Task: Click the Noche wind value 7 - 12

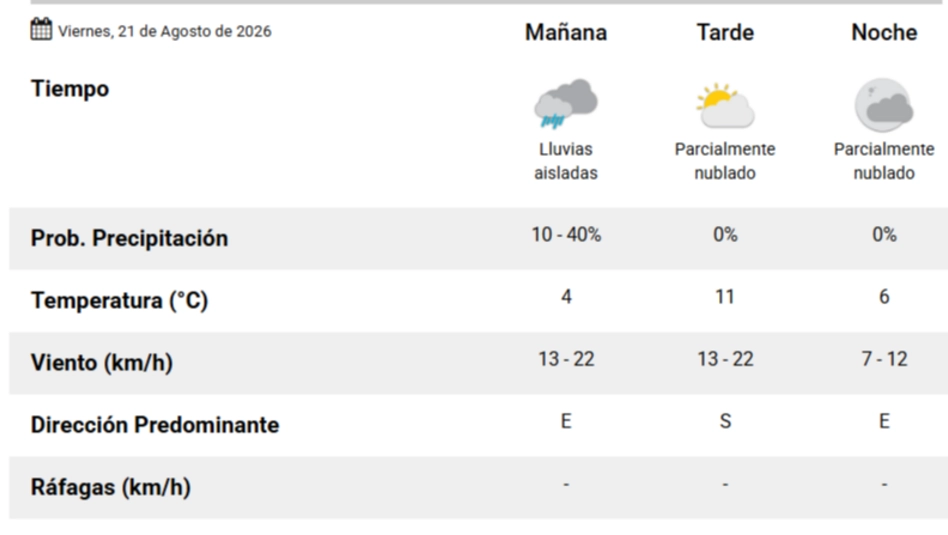Action: 884,359
